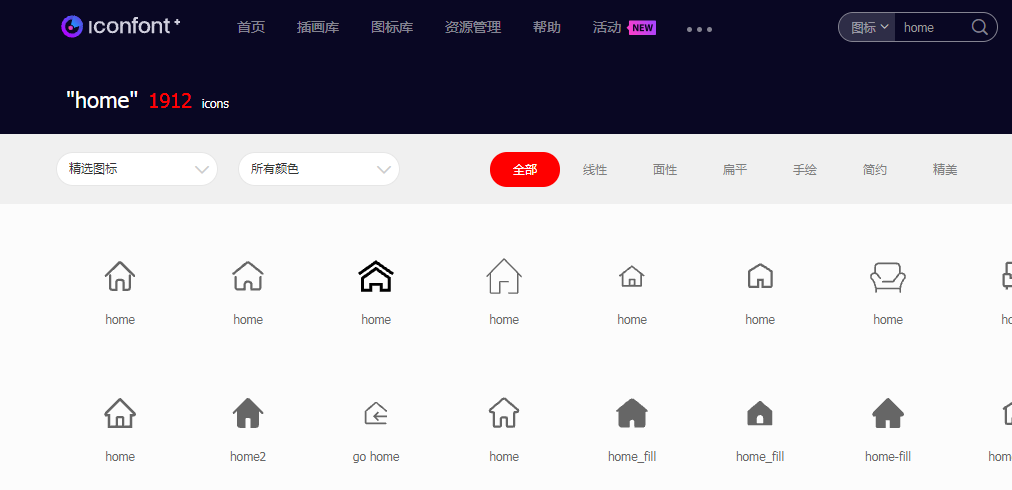Screen dimensions: 1012x490
Task: Select the sofa armchair icon
Action: [888, 276]
